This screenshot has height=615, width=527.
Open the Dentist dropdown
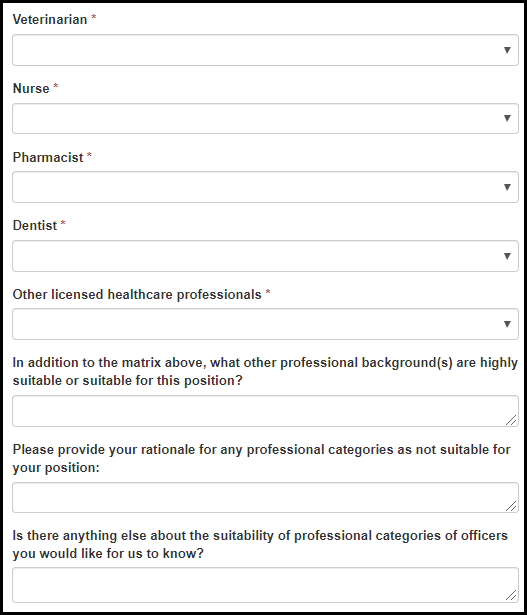pyautogui.click(x=265, y=256)
